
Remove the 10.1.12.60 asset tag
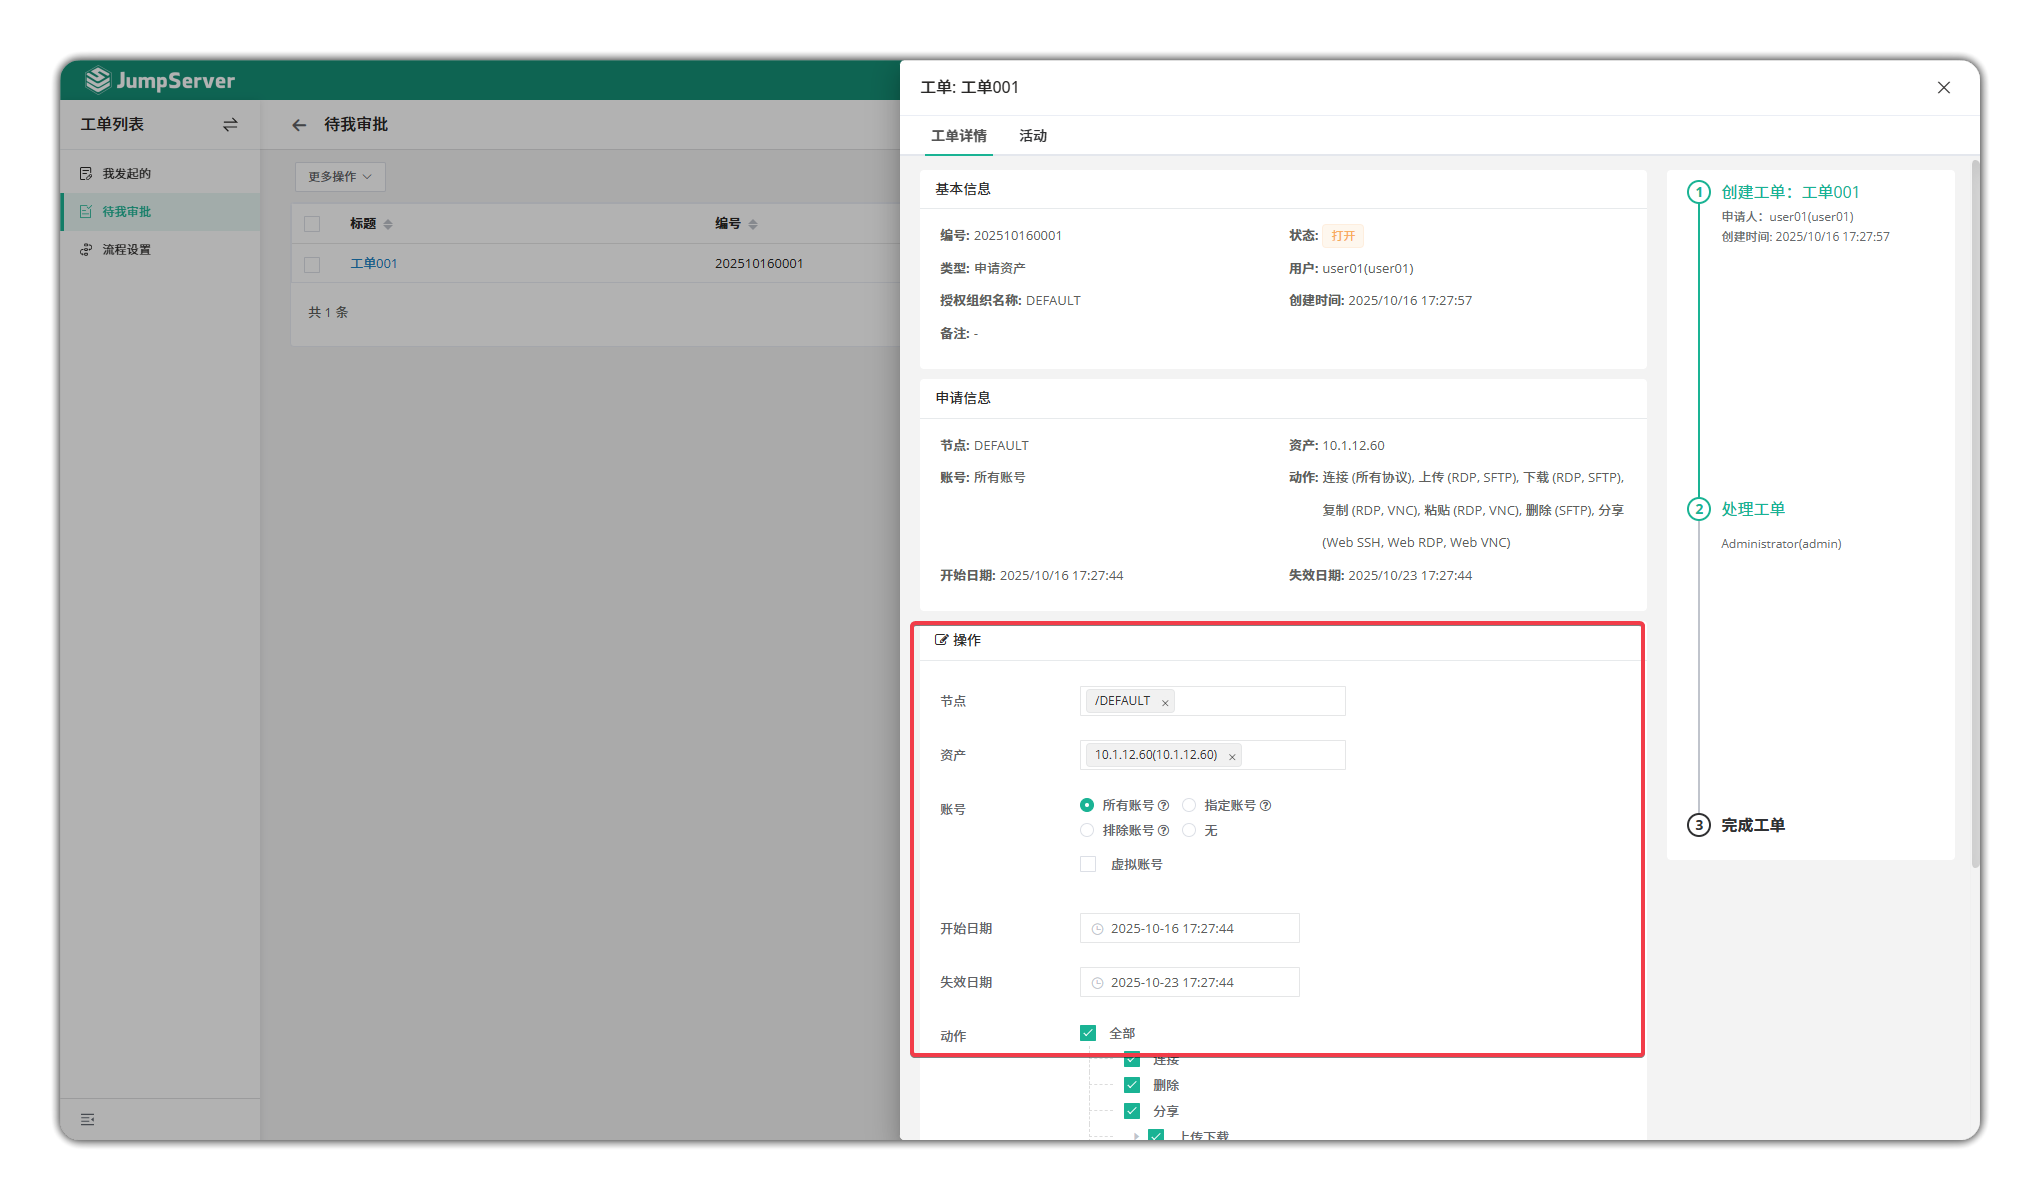point(1232,756)
